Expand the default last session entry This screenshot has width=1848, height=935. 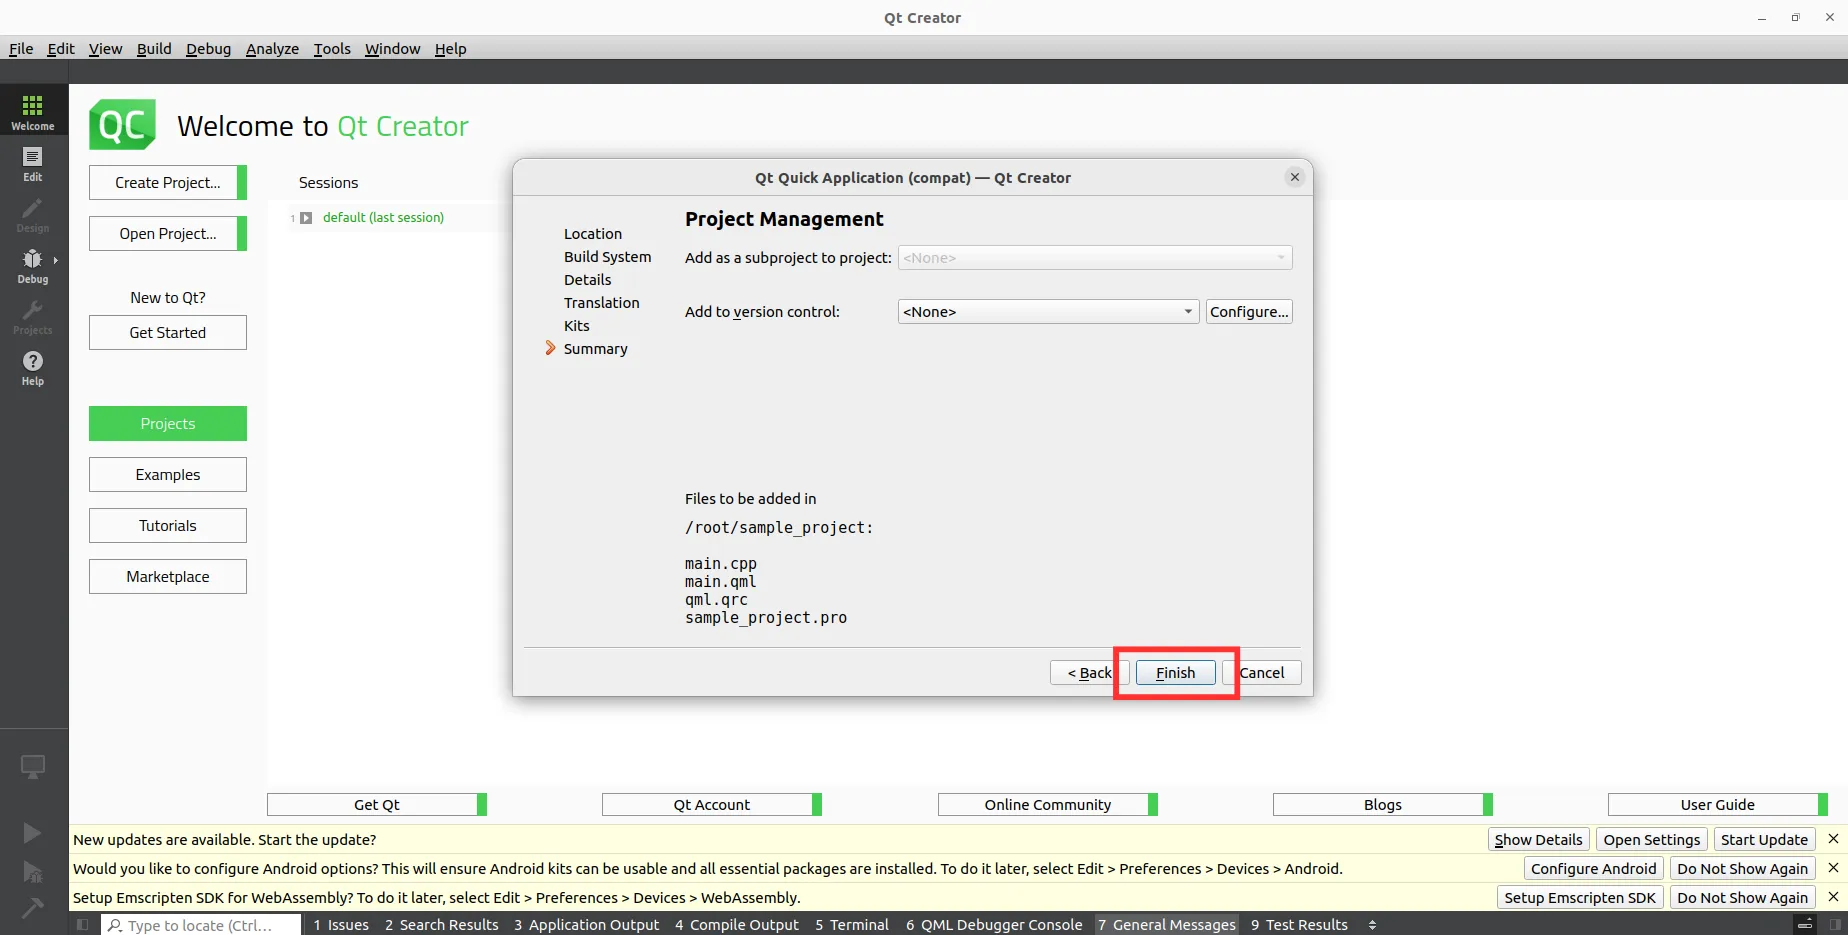click(306, 218)
